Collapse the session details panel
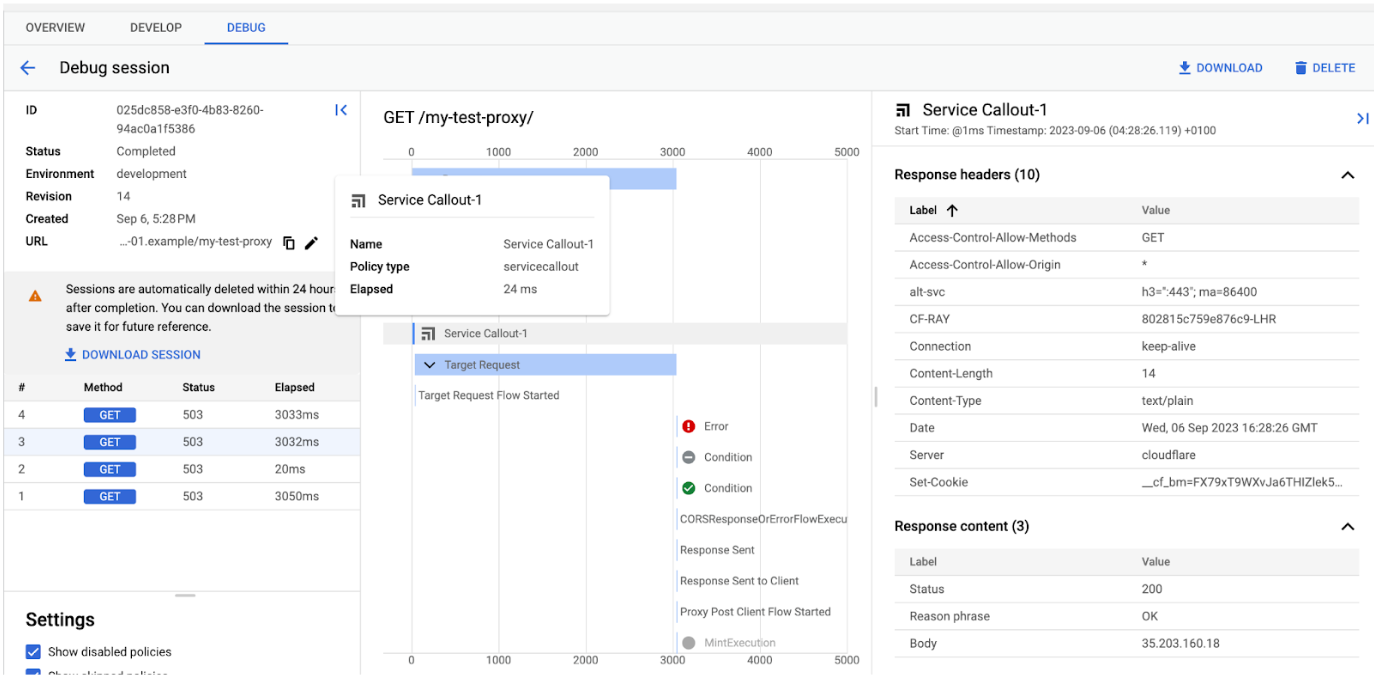 pyautogui.click(x=341, y=110)
